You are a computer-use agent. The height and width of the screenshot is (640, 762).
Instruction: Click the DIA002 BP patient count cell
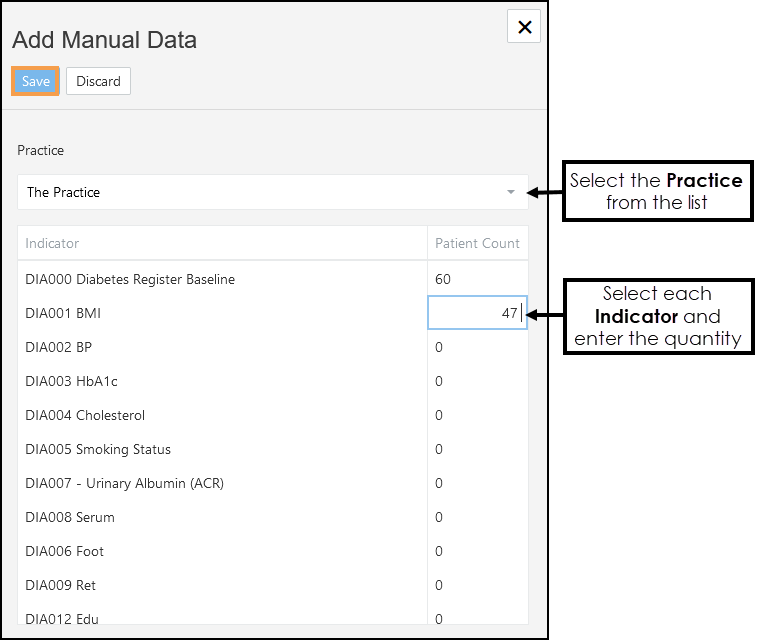tap(477, 347)
